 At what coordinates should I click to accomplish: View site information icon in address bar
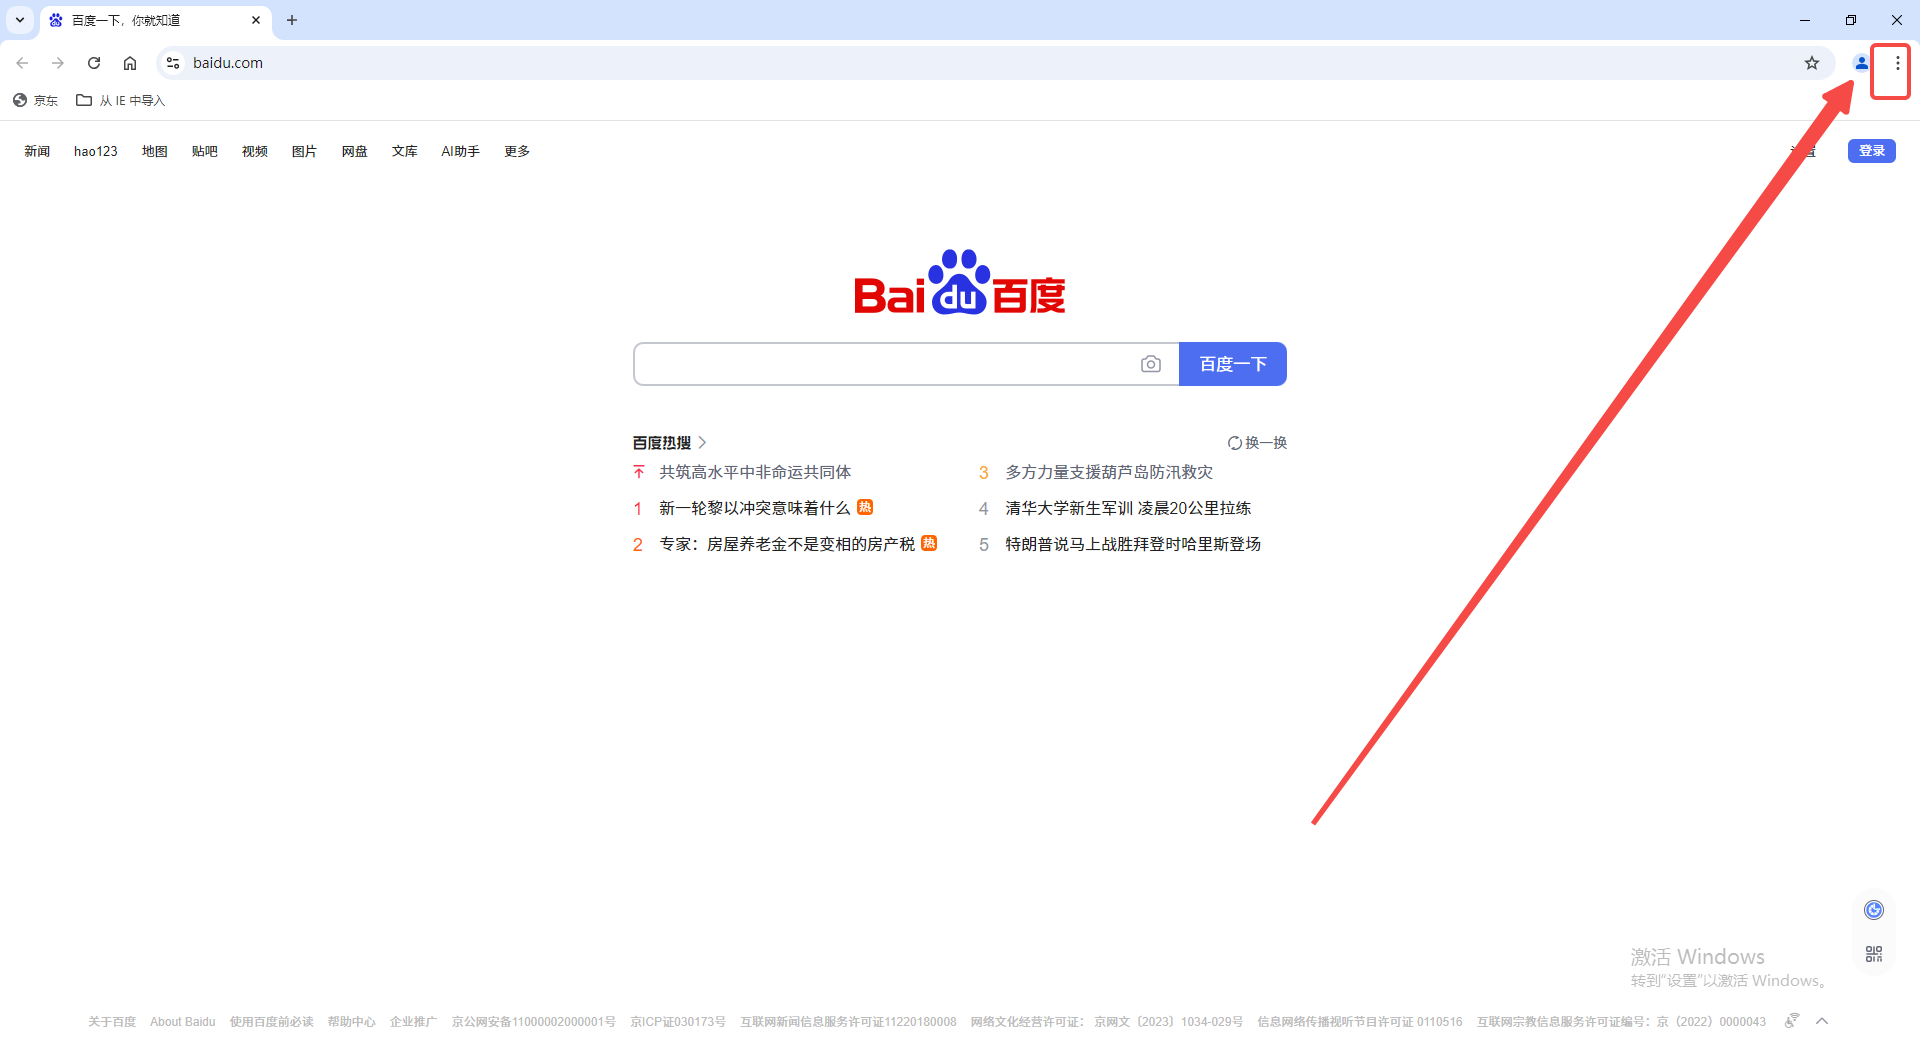[x=173, y=63]
